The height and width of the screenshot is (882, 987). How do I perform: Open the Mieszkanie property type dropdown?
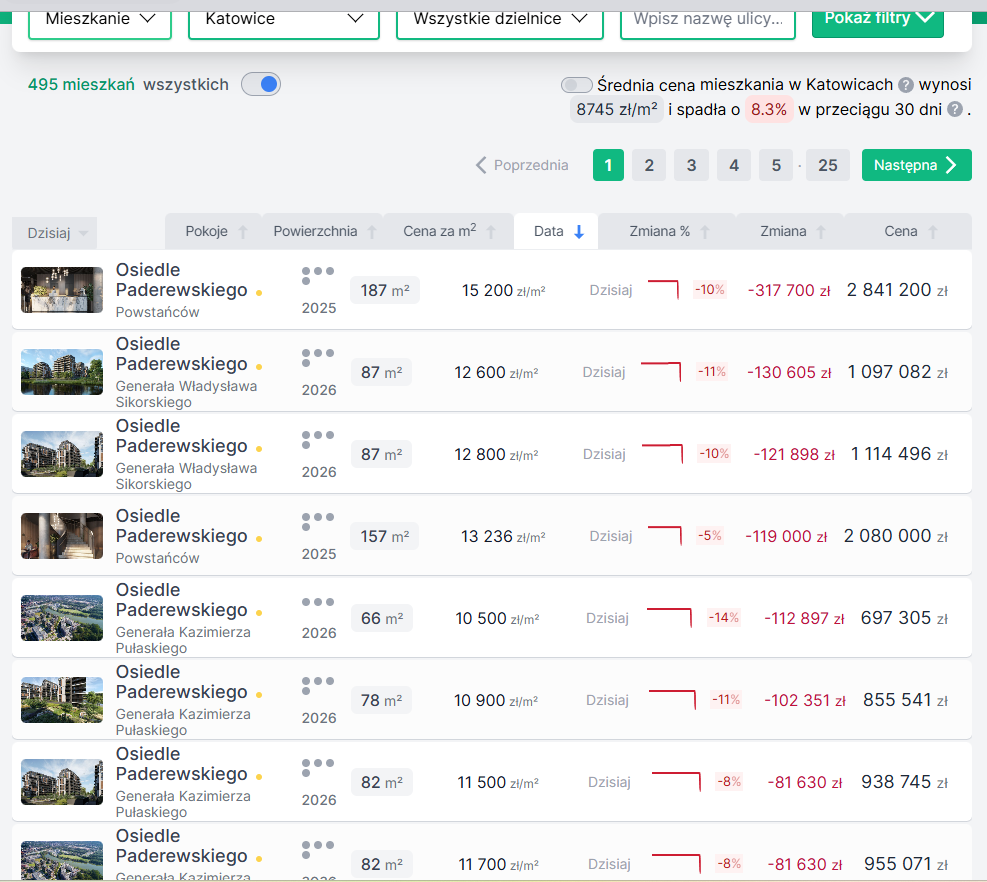pos(100,19)
